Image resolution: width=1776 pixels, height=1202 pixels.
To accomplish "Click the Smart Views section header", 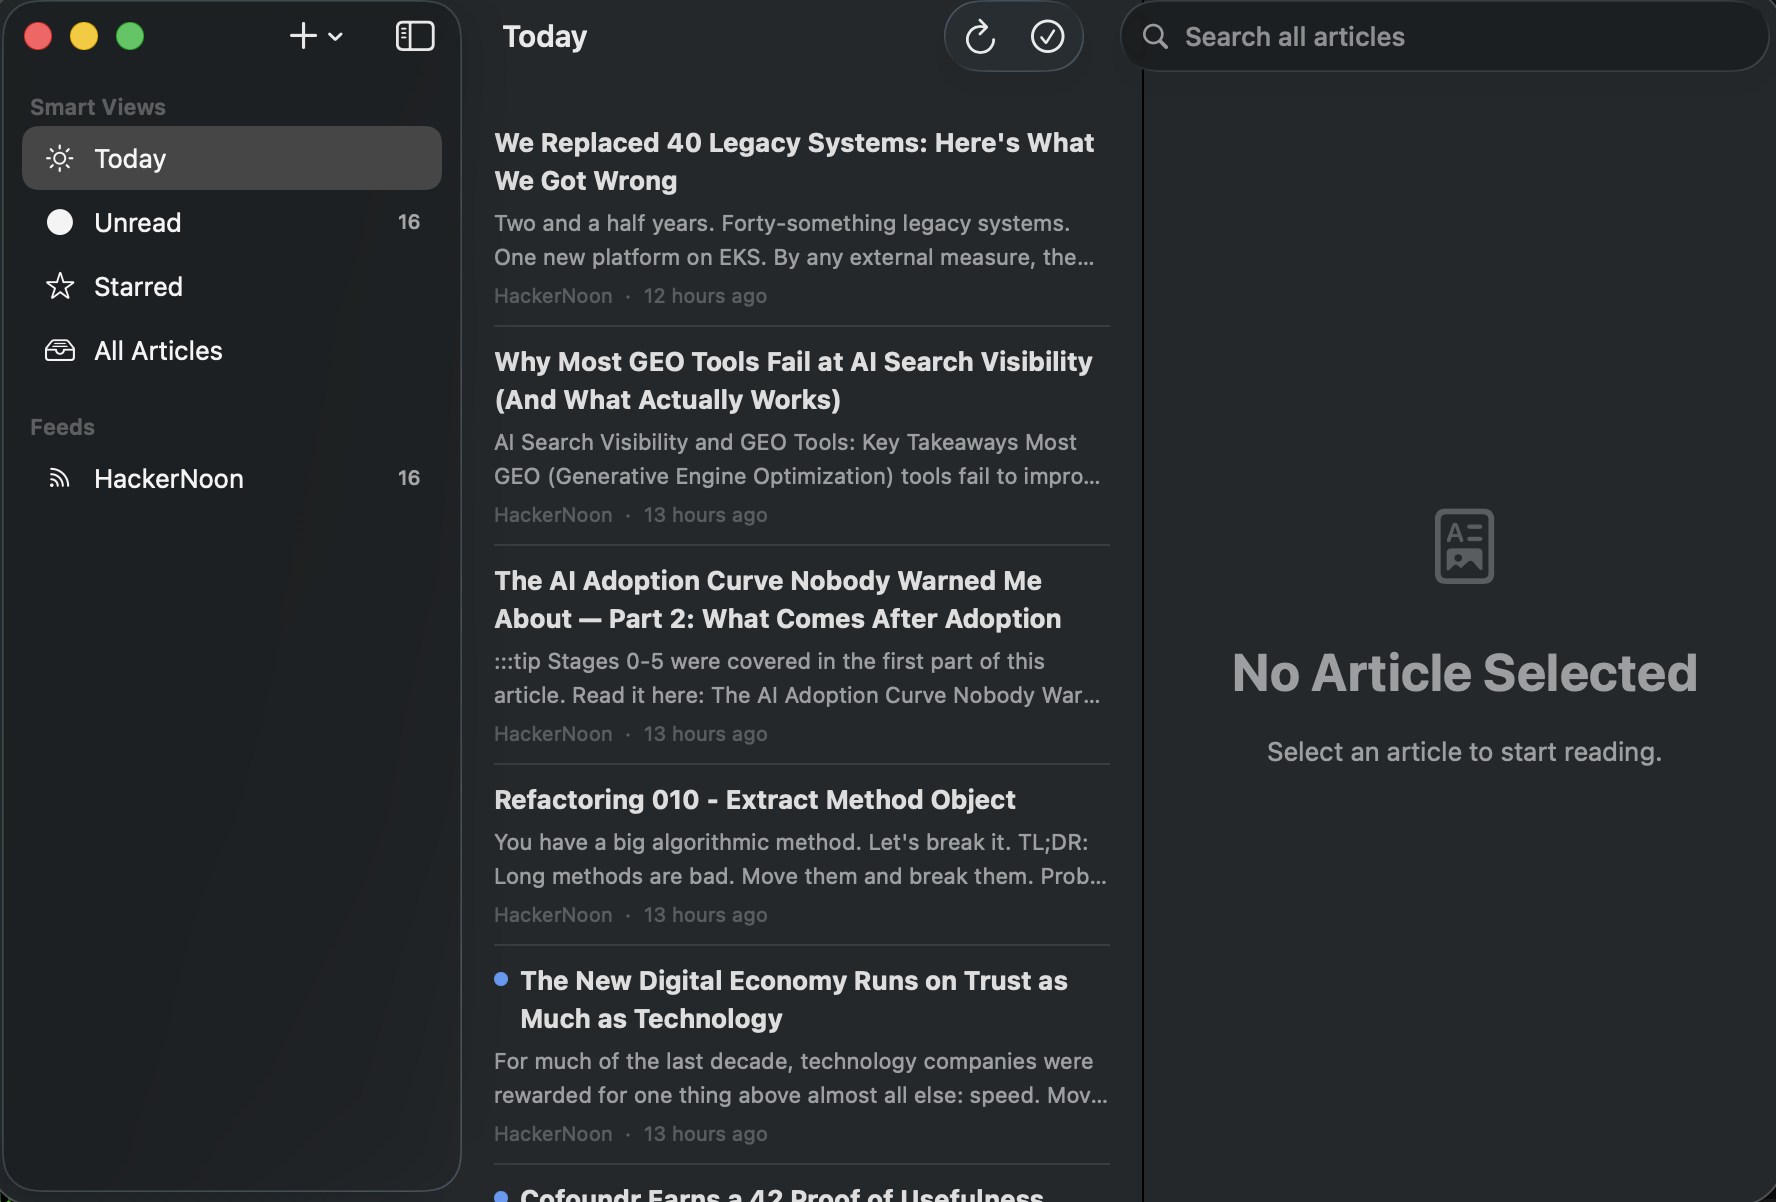I will coord(98,107).
